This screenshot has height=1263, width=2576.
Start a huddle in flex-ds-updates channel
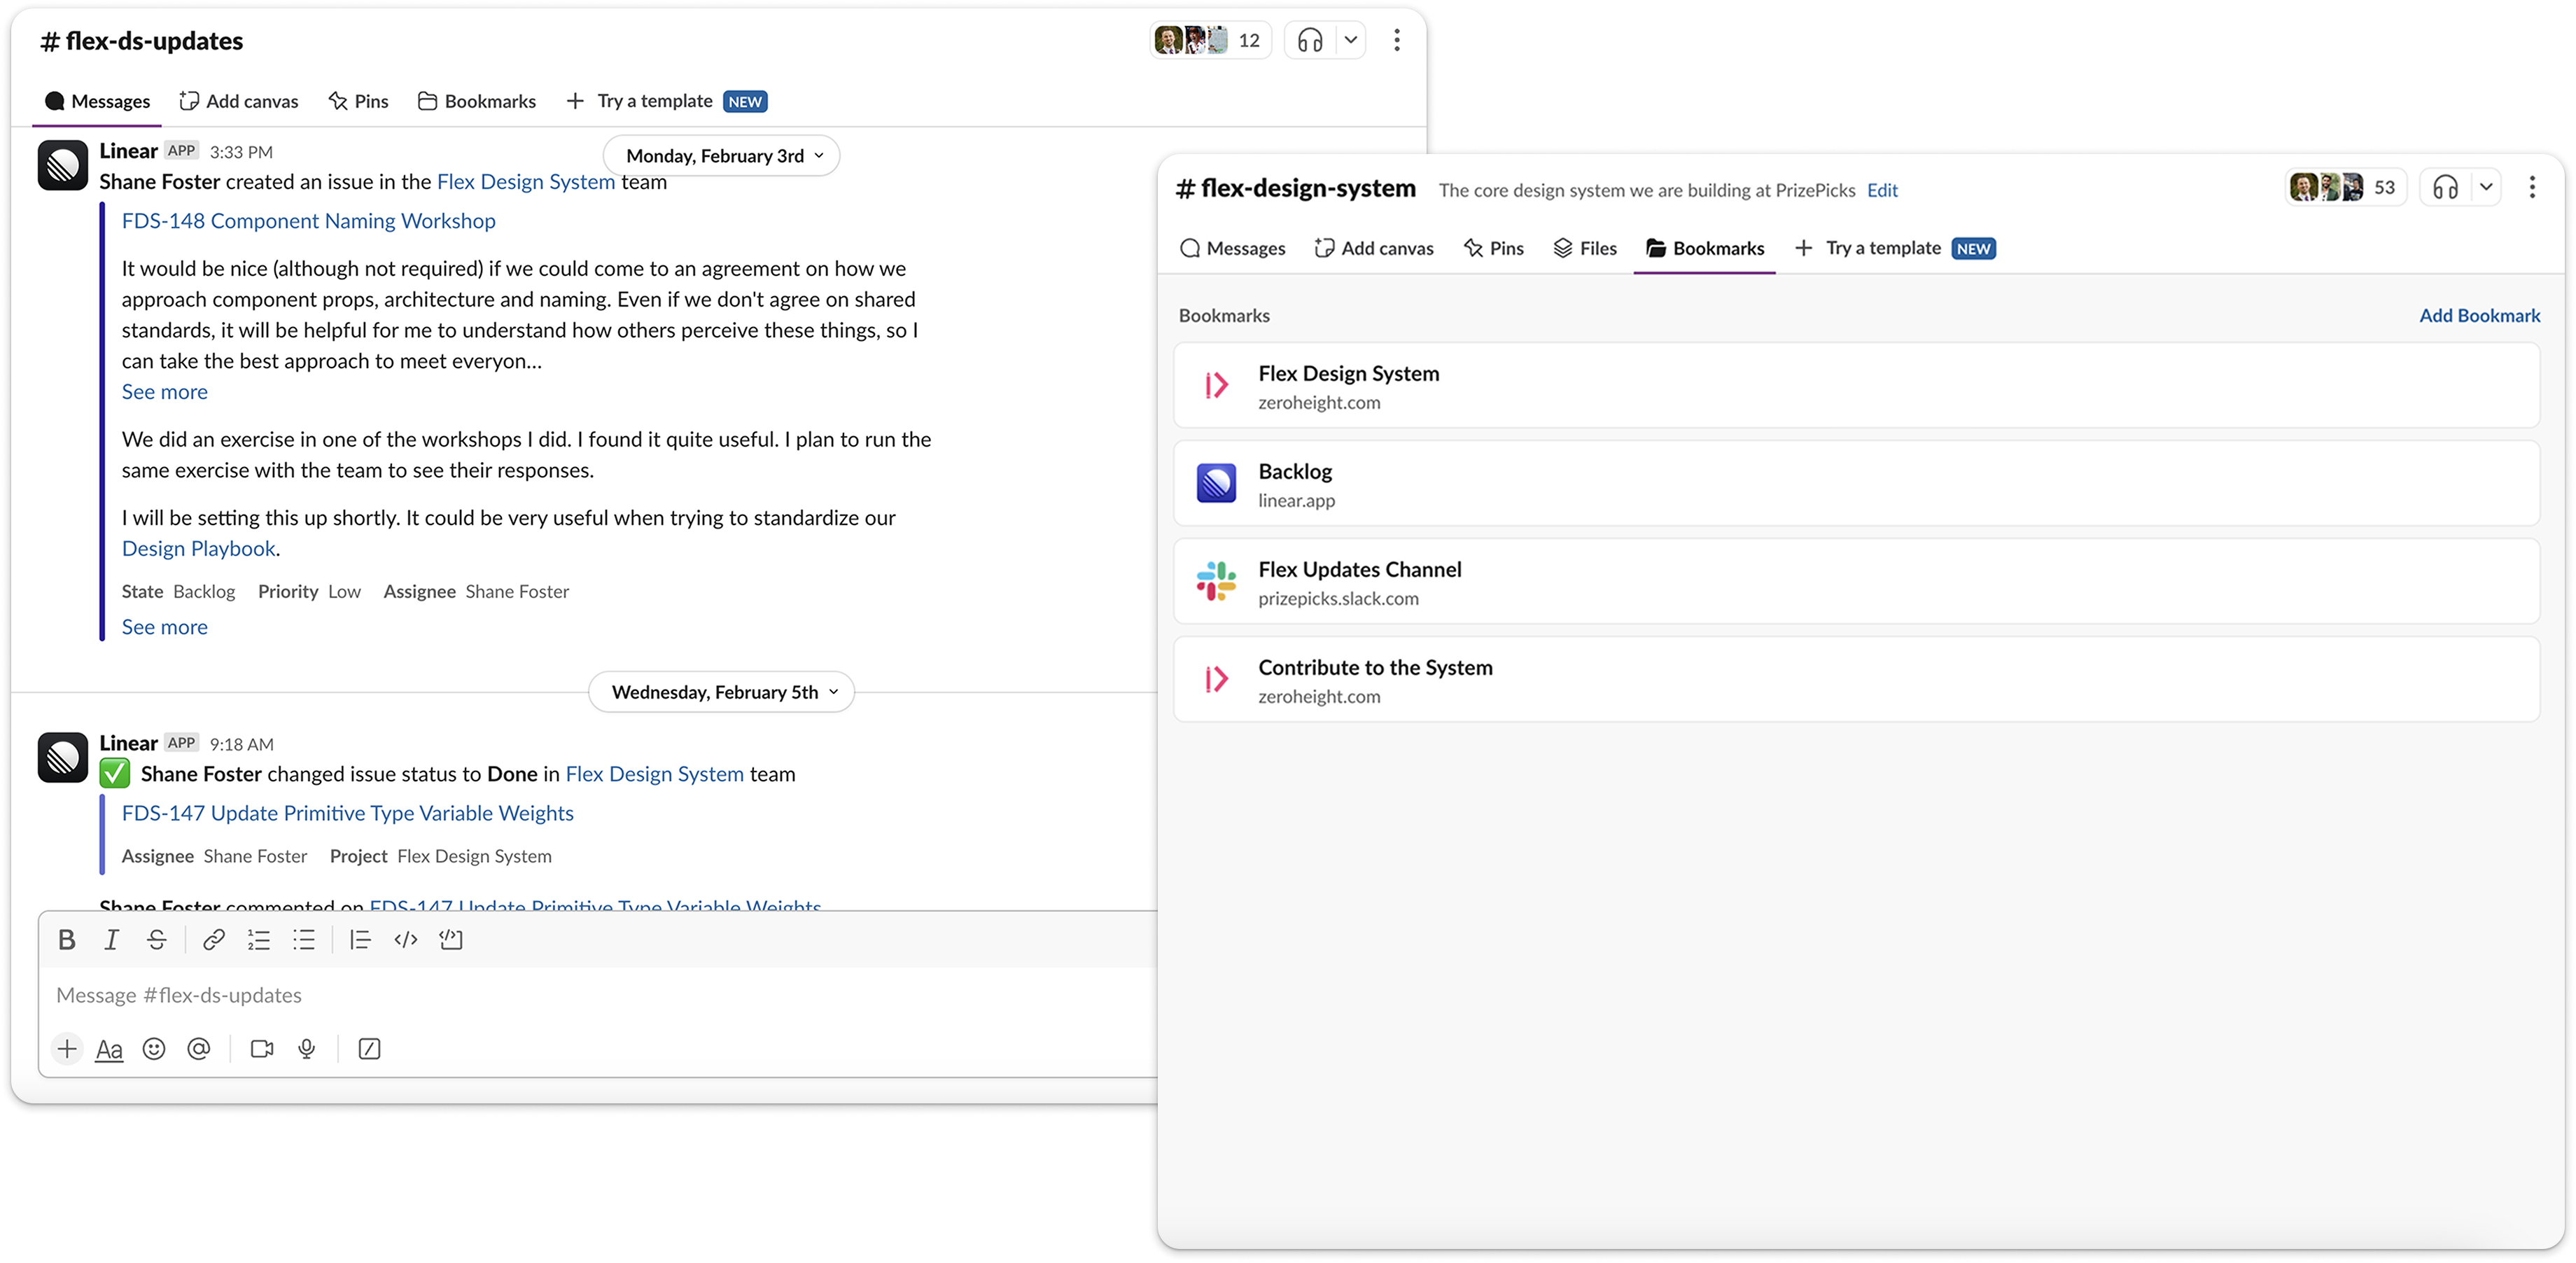1310,40
